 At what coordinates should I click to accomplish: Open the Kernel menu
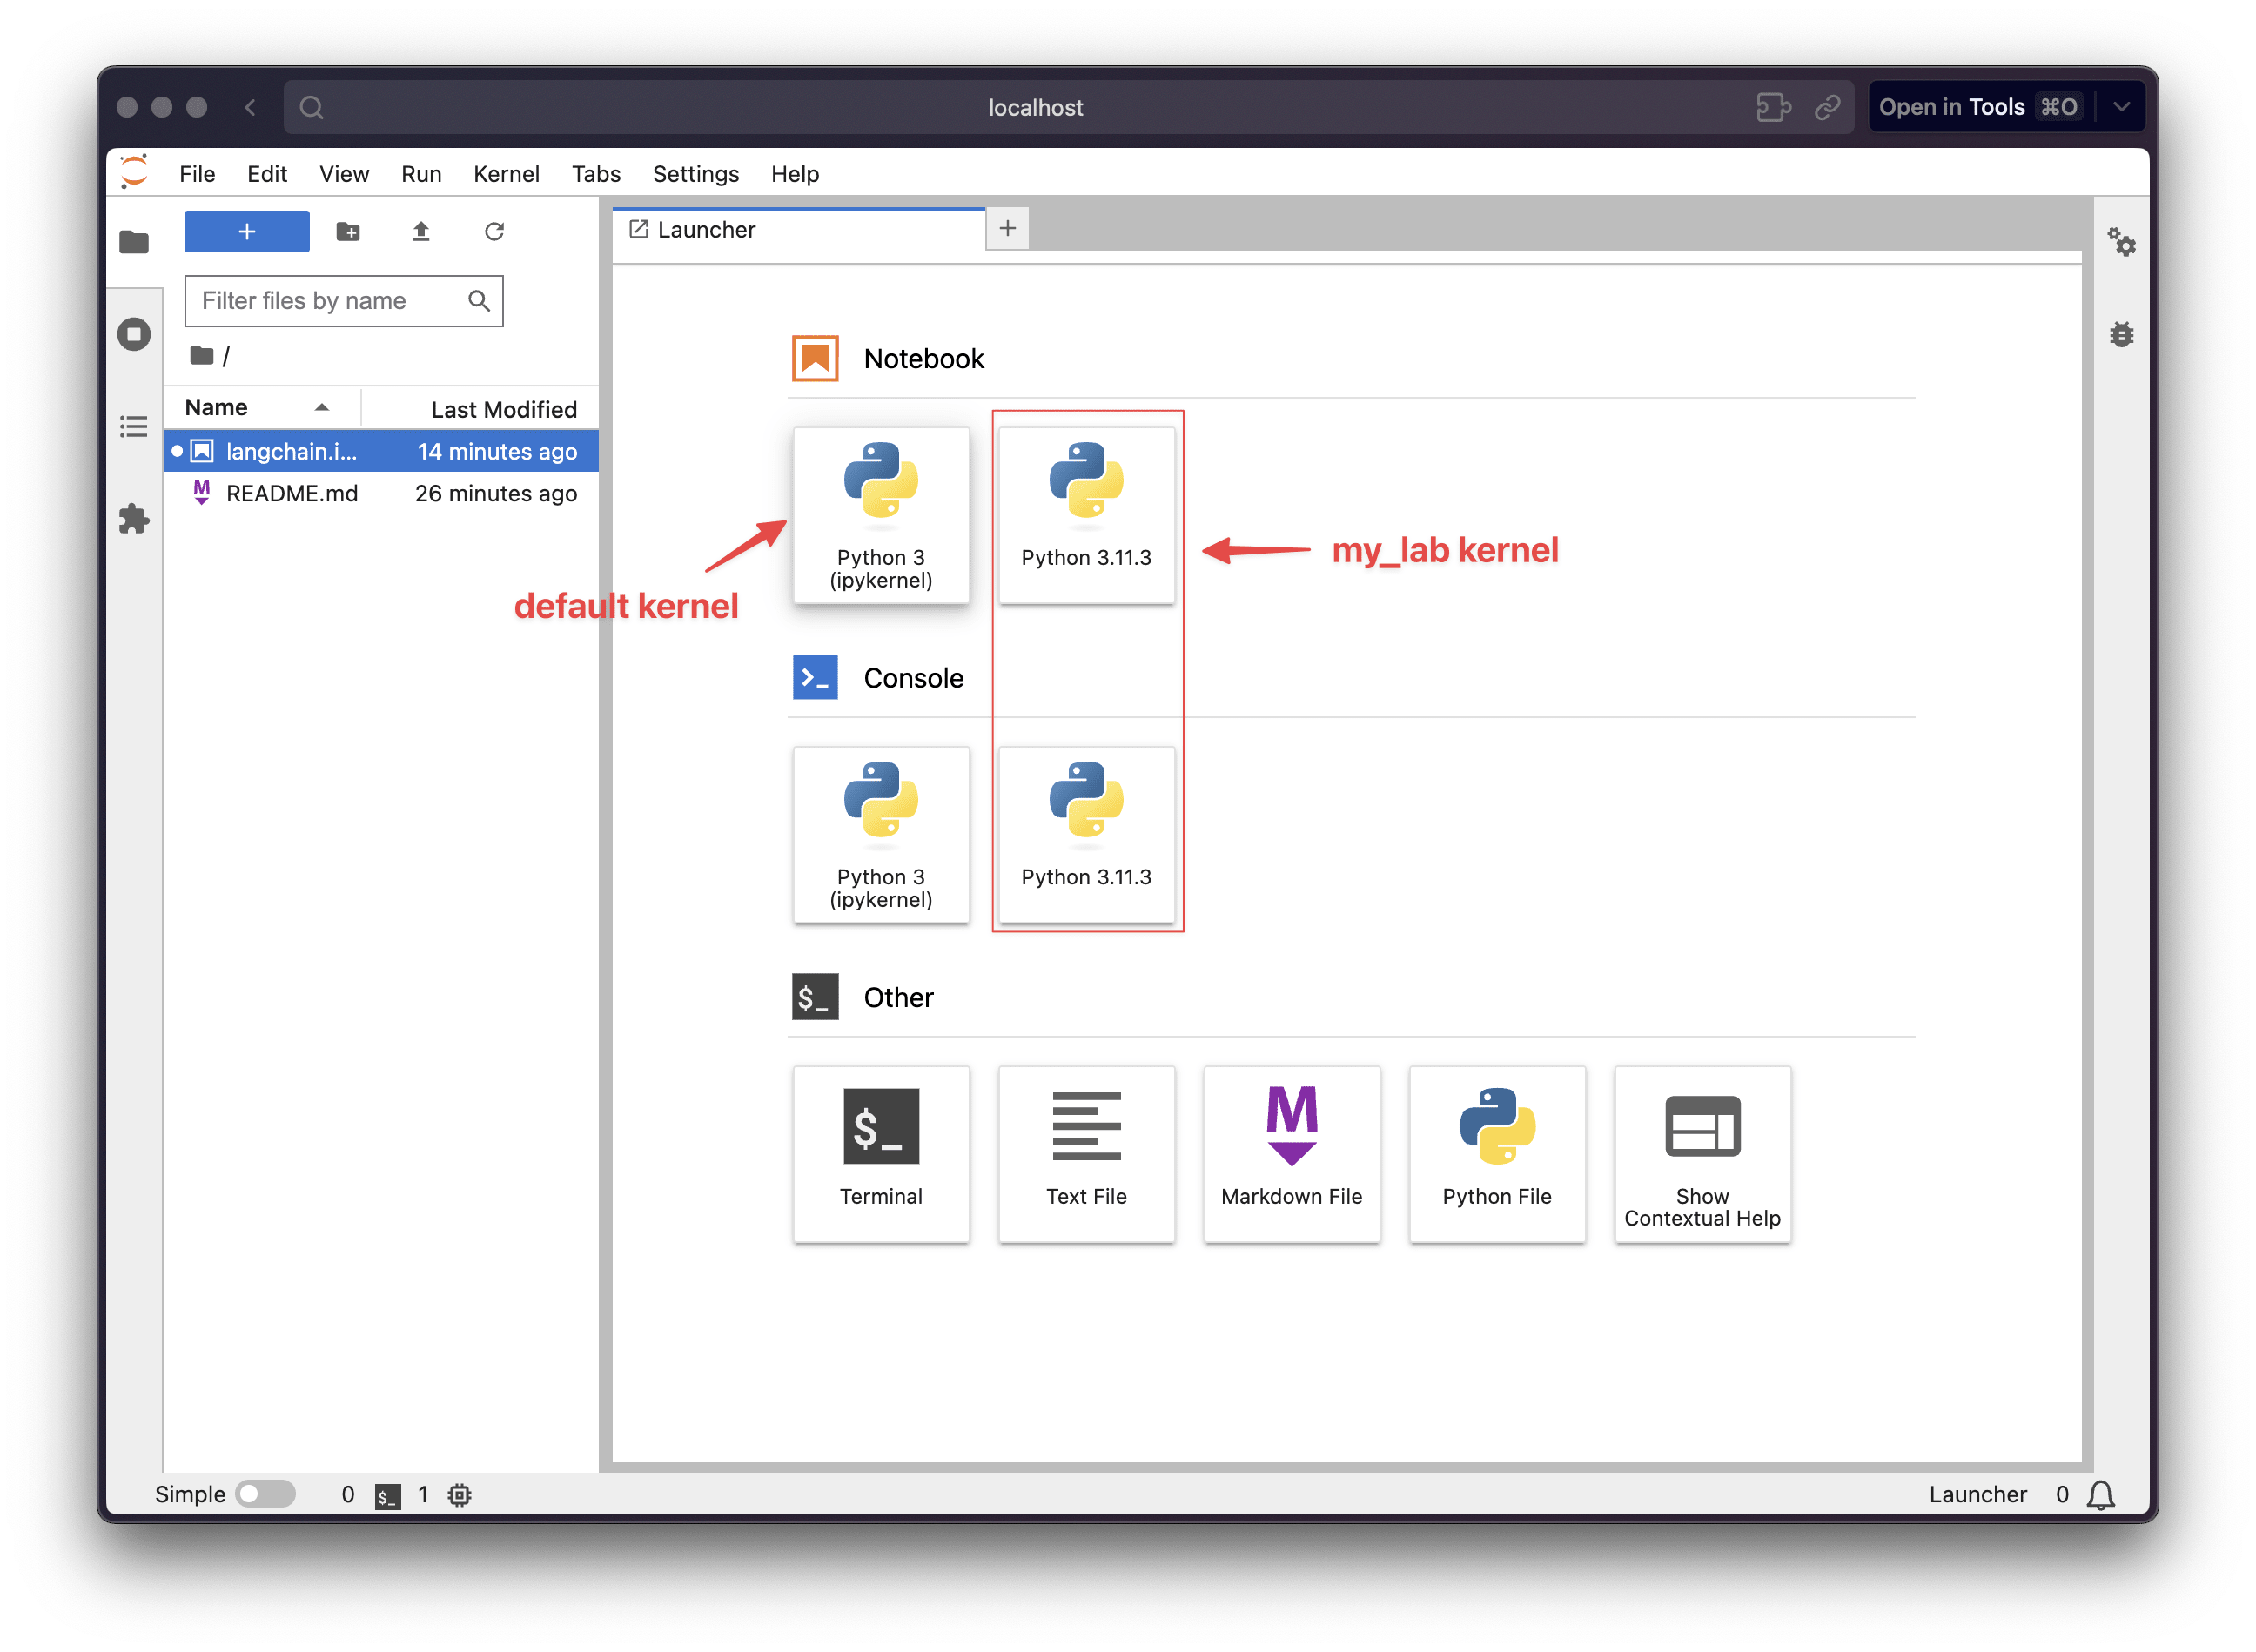click(x=506, y=174)
